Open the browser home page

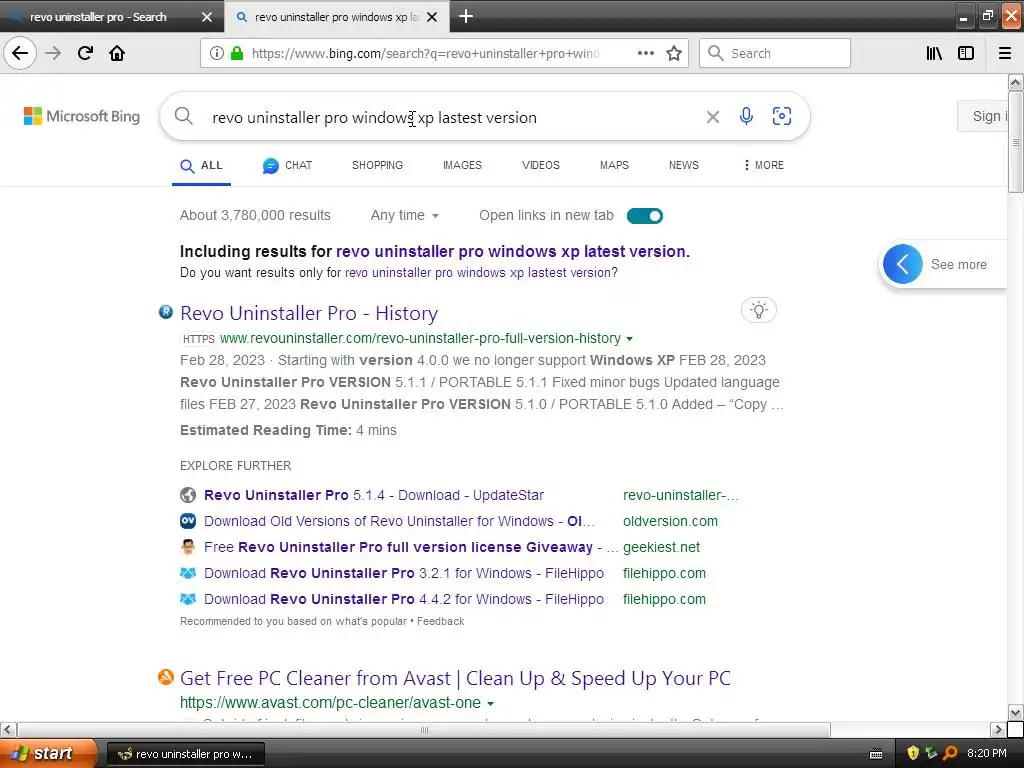pos(117,53)
